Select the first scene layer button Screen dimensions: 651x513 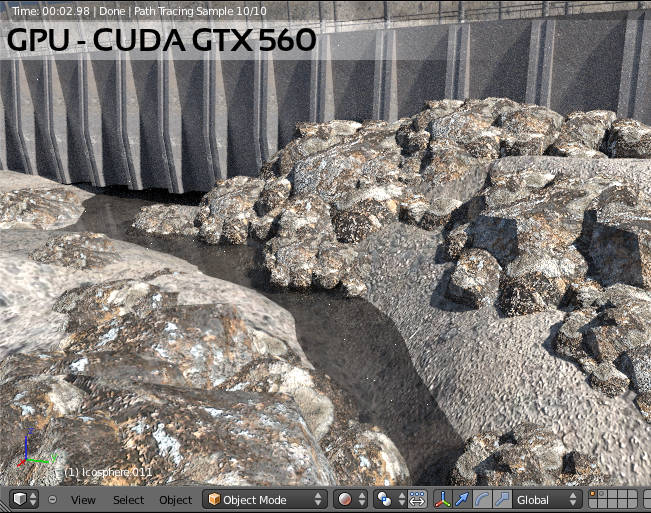pyautogui.click(x=594, y=495)
